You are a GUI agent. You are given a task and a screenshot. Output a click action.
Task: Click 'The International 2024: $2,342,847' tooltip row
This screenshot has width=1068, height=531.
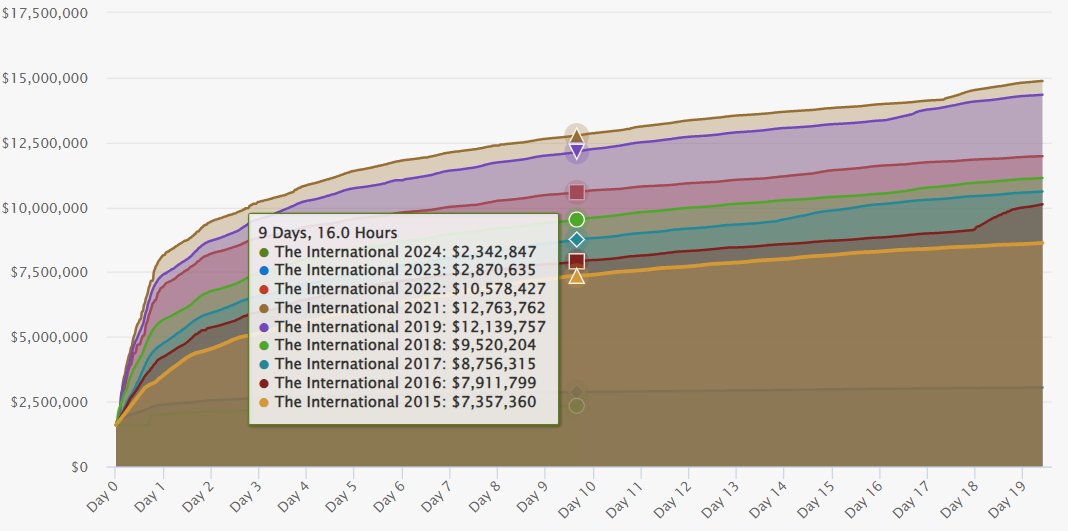pos(398,252)
